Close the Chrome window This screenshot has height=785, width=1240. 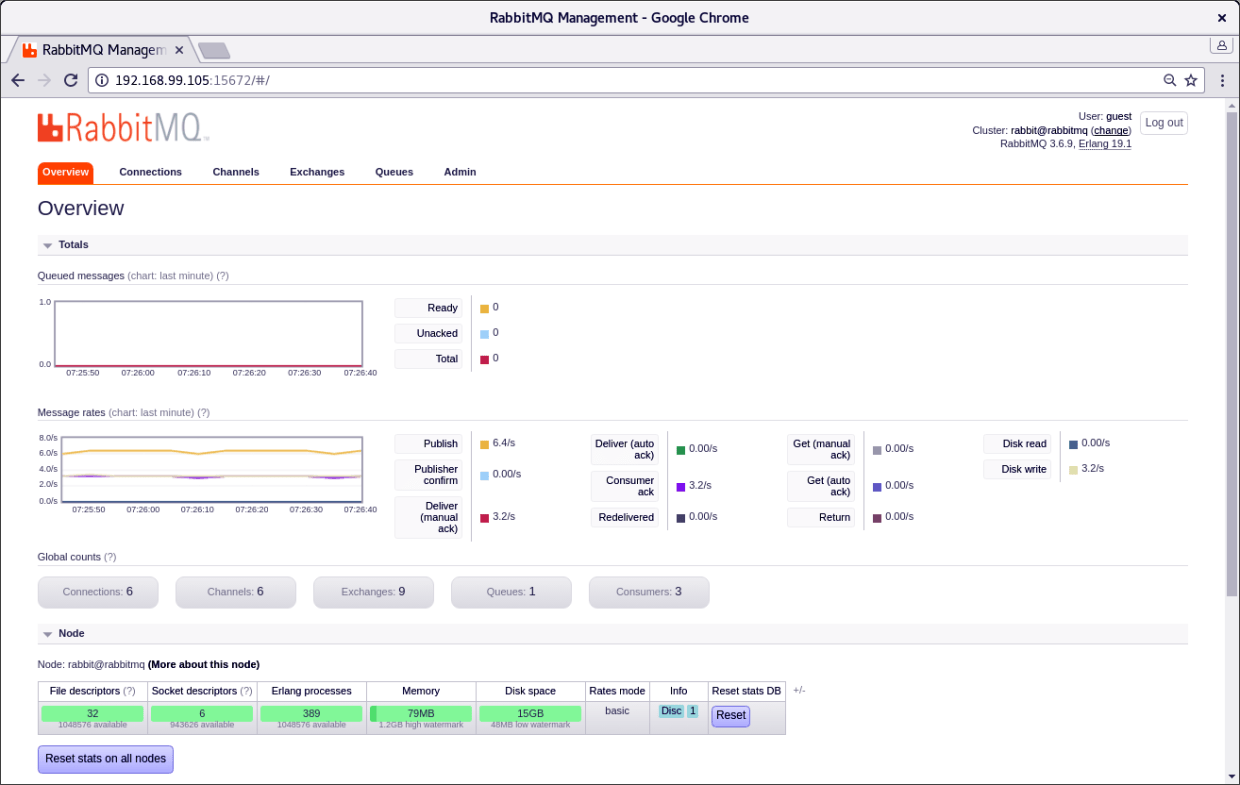click(x=1221, y=18)
